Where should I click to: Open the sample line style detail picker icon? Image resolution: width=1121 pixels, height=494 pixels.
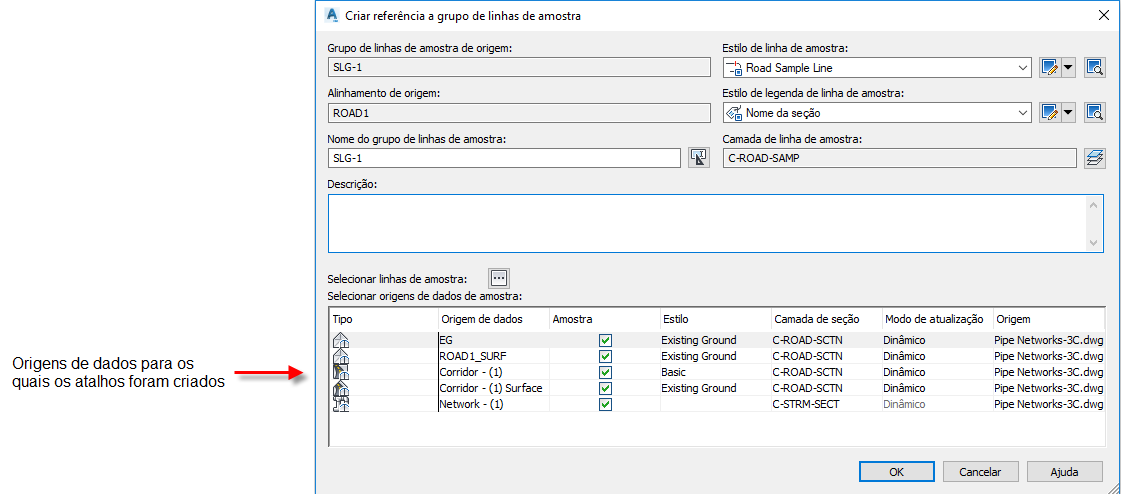1094,68
